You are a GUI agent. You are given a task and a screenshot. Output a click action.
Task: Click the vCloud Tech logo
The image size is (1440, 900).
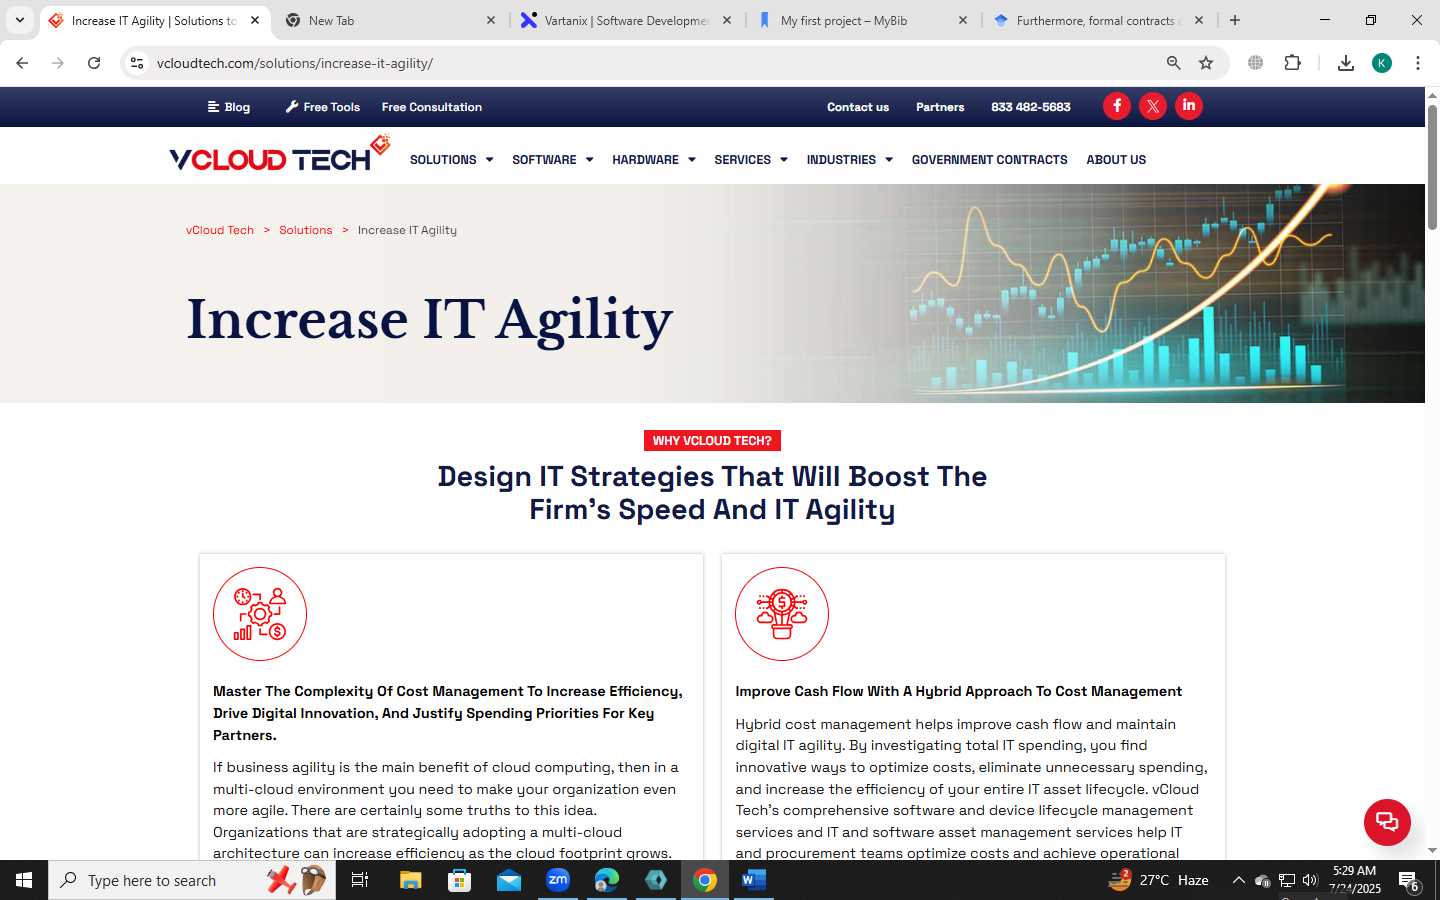click(279, 155)
